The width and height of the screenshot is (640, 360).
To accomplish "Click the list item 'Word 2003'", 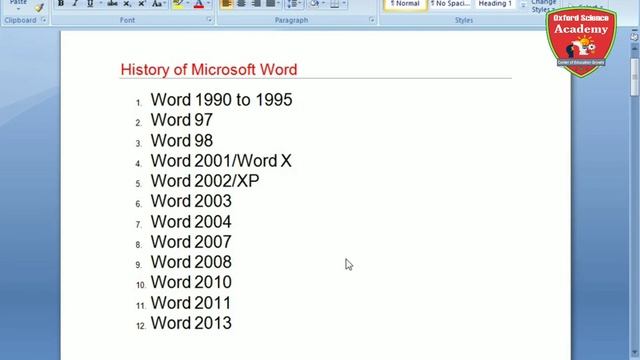I will 191,201.
